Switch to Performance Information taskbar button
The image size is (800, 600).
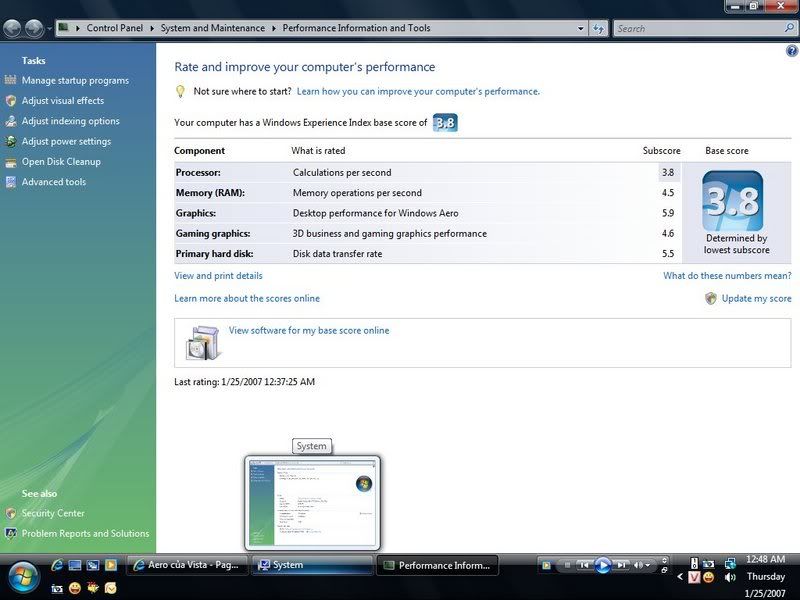click(437, 565)
